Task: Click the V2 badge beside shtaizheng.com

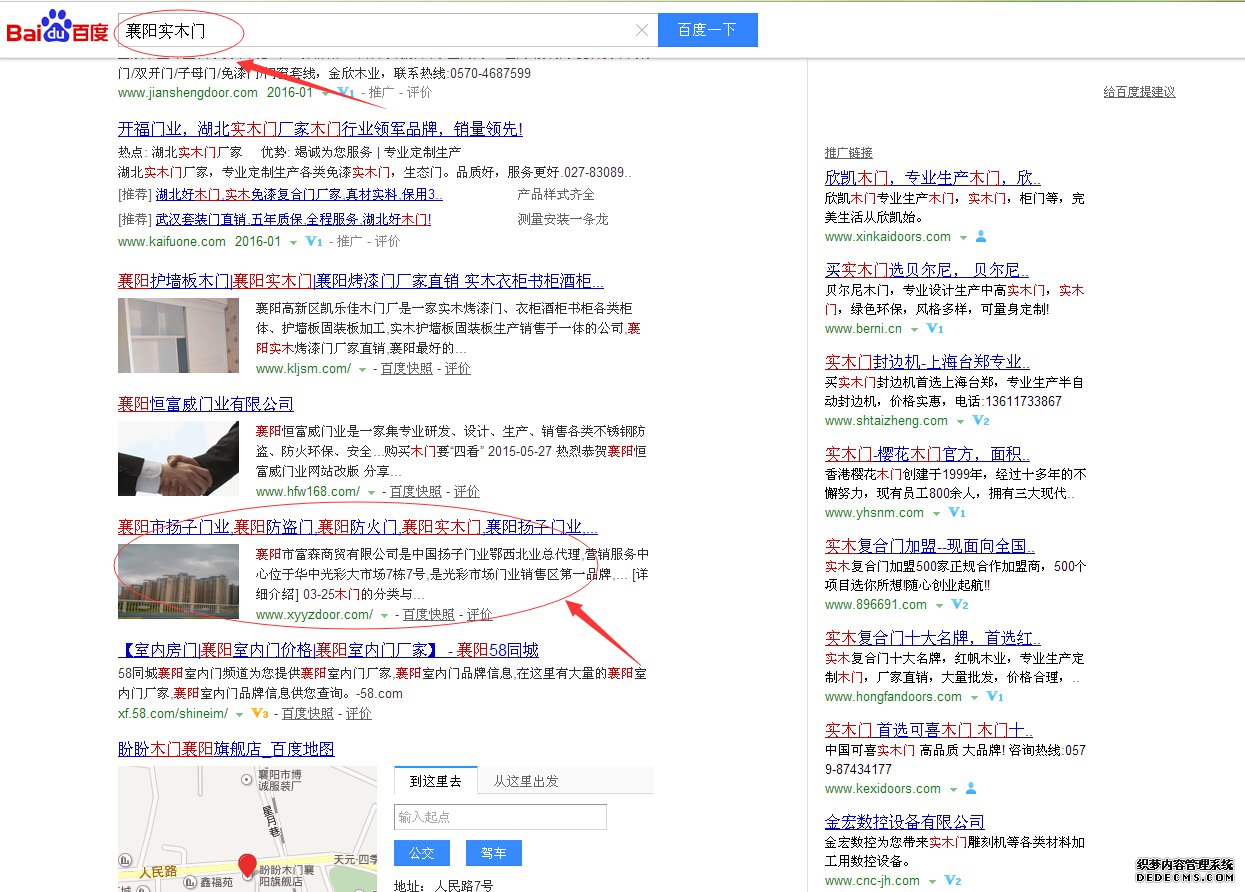Action: click(981, 420)
